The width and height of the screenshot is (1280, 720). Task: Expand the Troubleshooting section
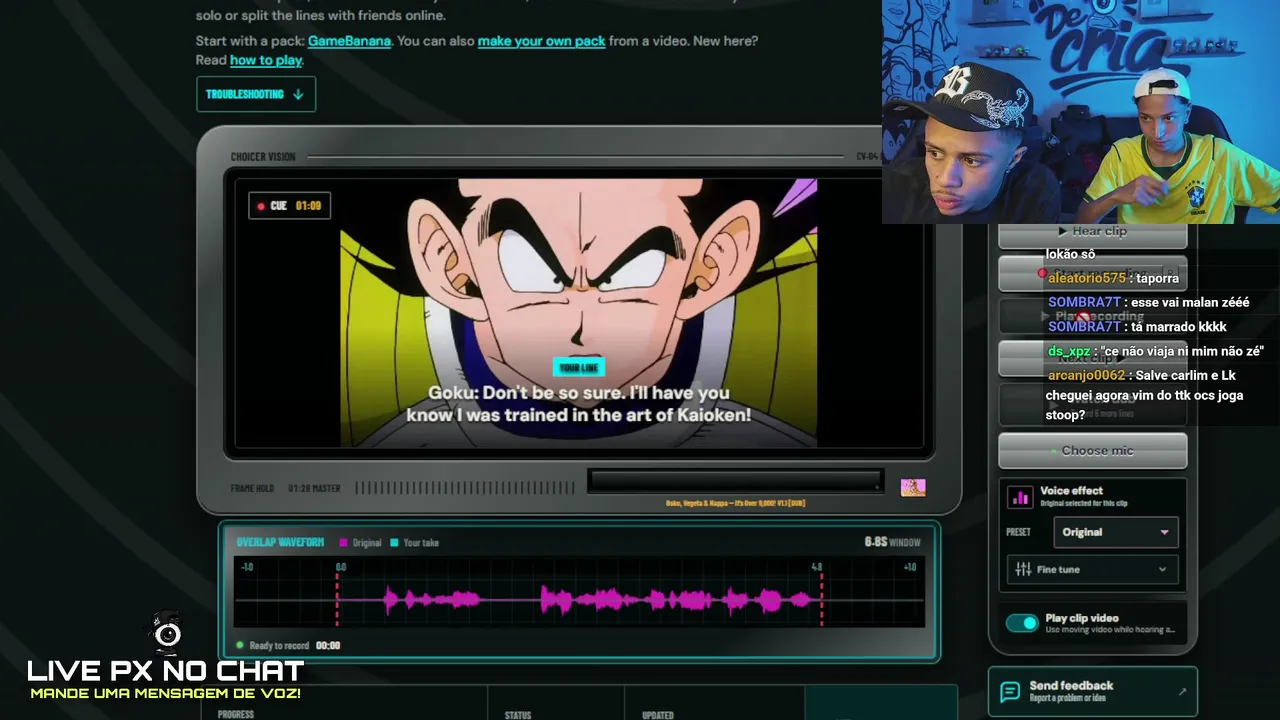(256, 94)
